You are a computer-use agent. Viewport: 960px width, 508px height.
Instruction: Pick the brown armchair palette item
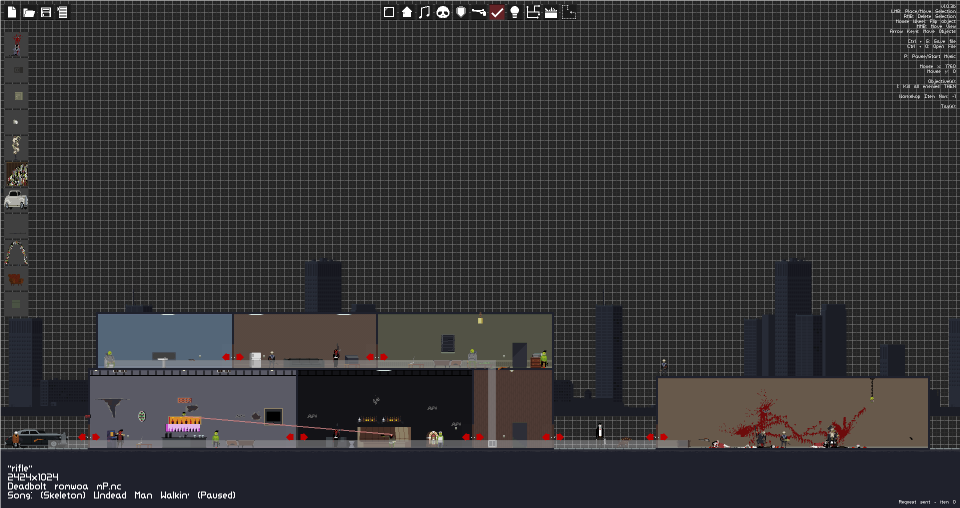tap(17, 279)
